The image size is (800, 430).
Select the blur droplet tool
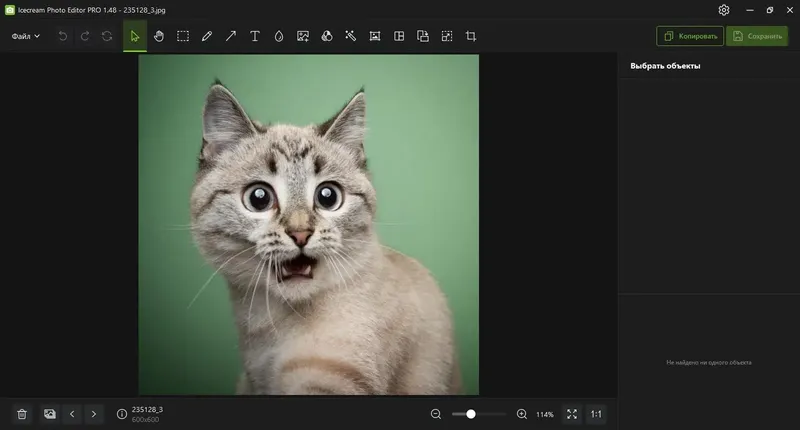pyautogui.click(x=279, y=36)
